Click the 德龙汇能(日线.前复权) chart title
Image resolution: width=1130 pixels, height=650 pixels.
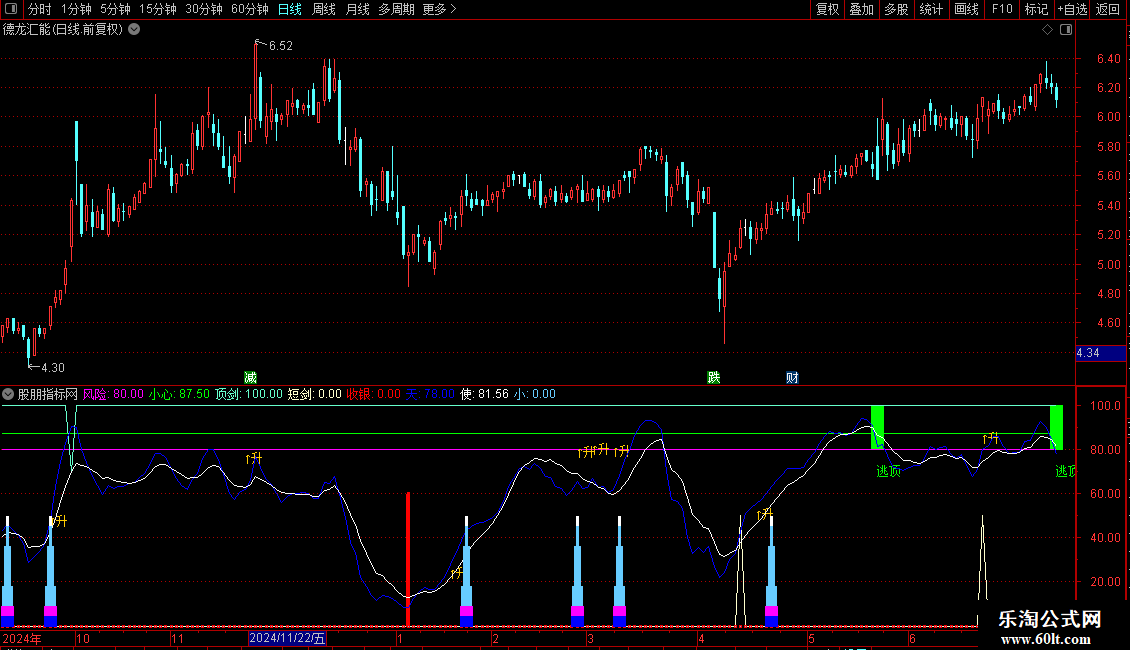click(x=63, y=30)
